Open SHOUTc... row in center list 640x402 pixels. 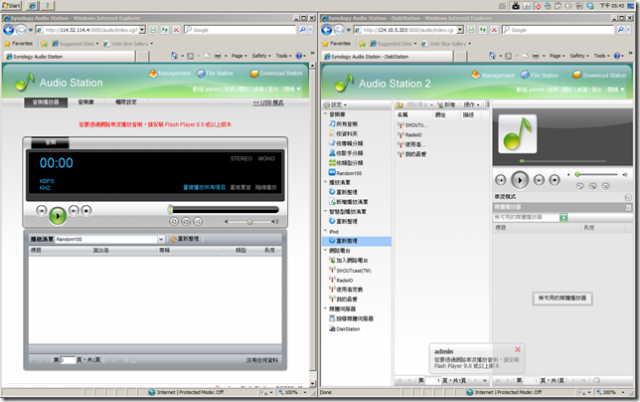pos(413,125)
